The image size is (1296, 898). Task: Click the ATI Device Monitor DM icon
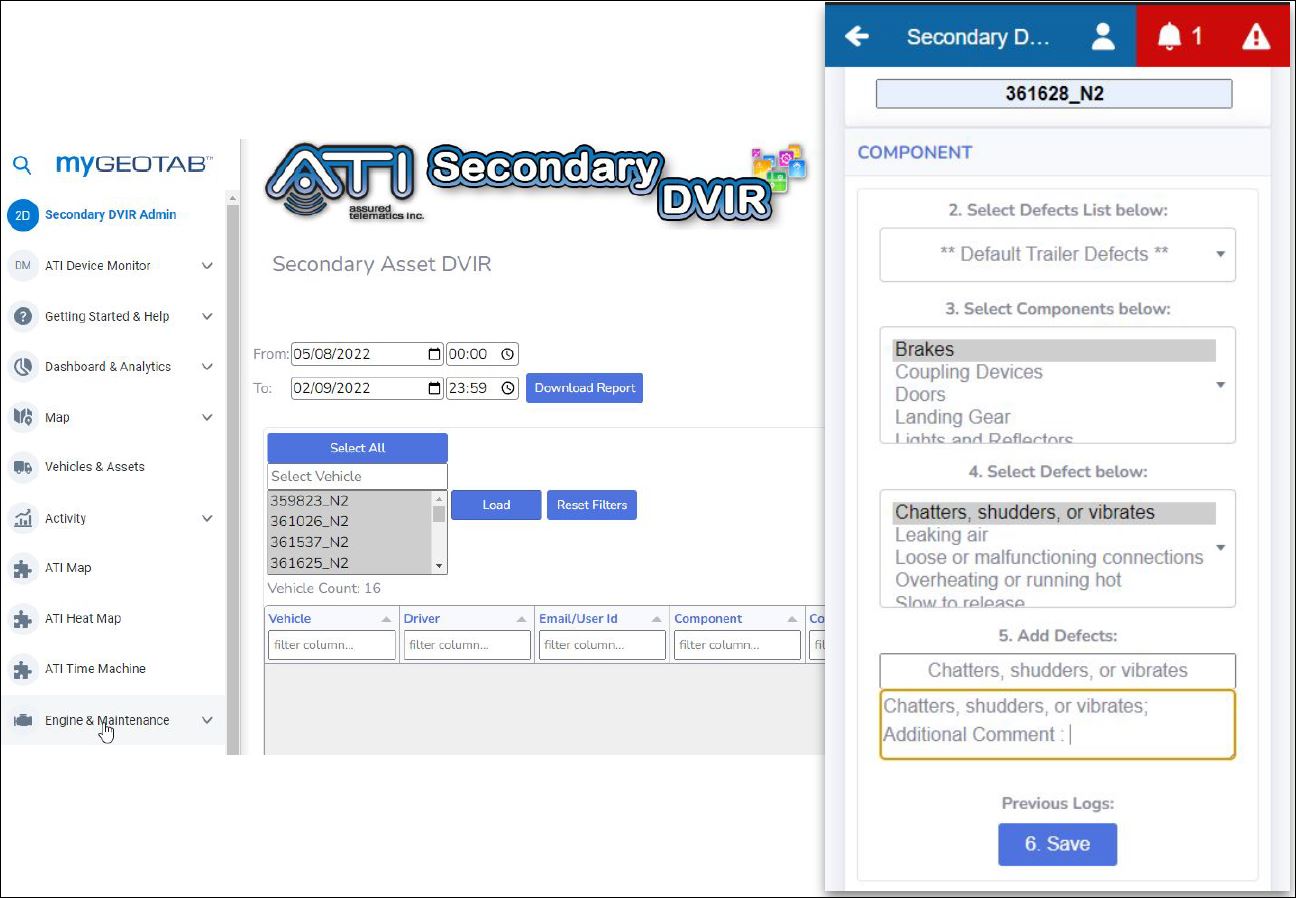(x=23, y=266)
